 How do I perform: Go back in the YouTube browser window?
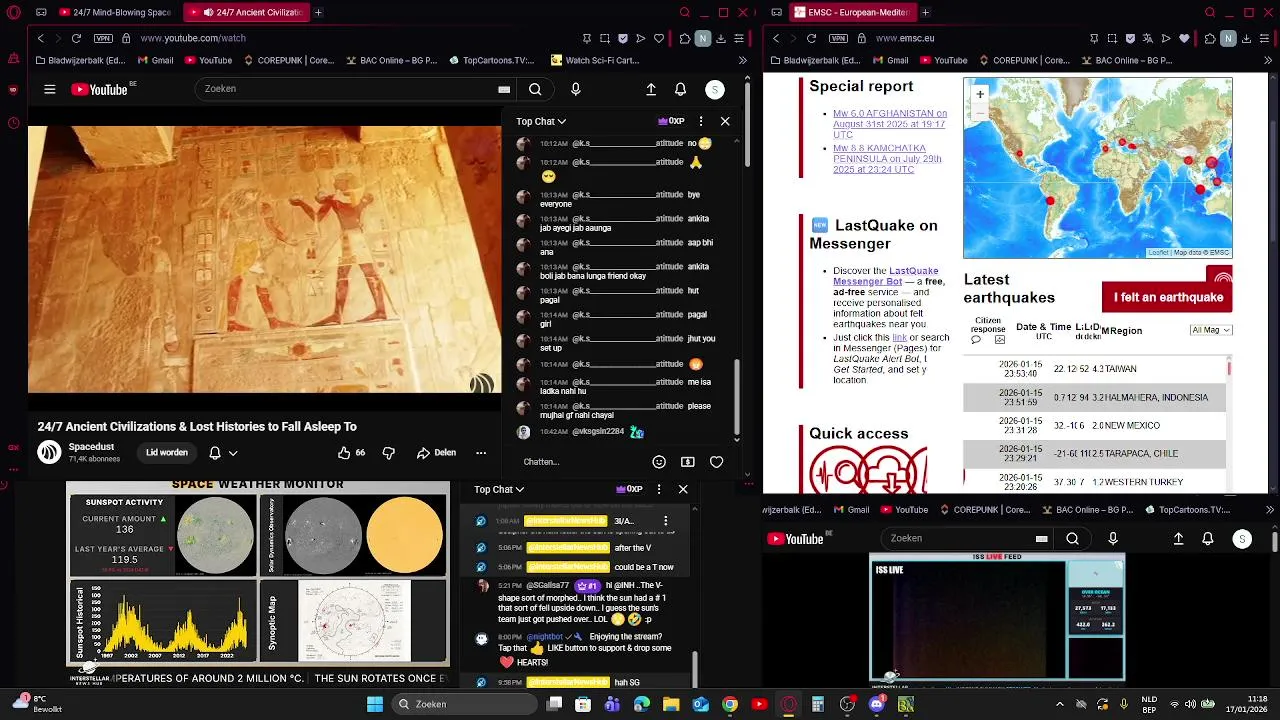[x=40, y=38]
